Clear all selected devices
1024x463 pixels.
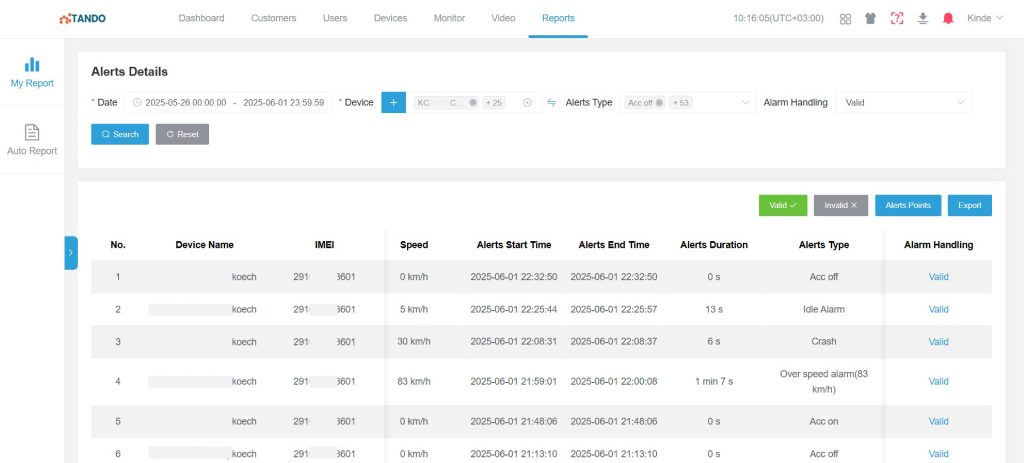(x=527, y=103)
